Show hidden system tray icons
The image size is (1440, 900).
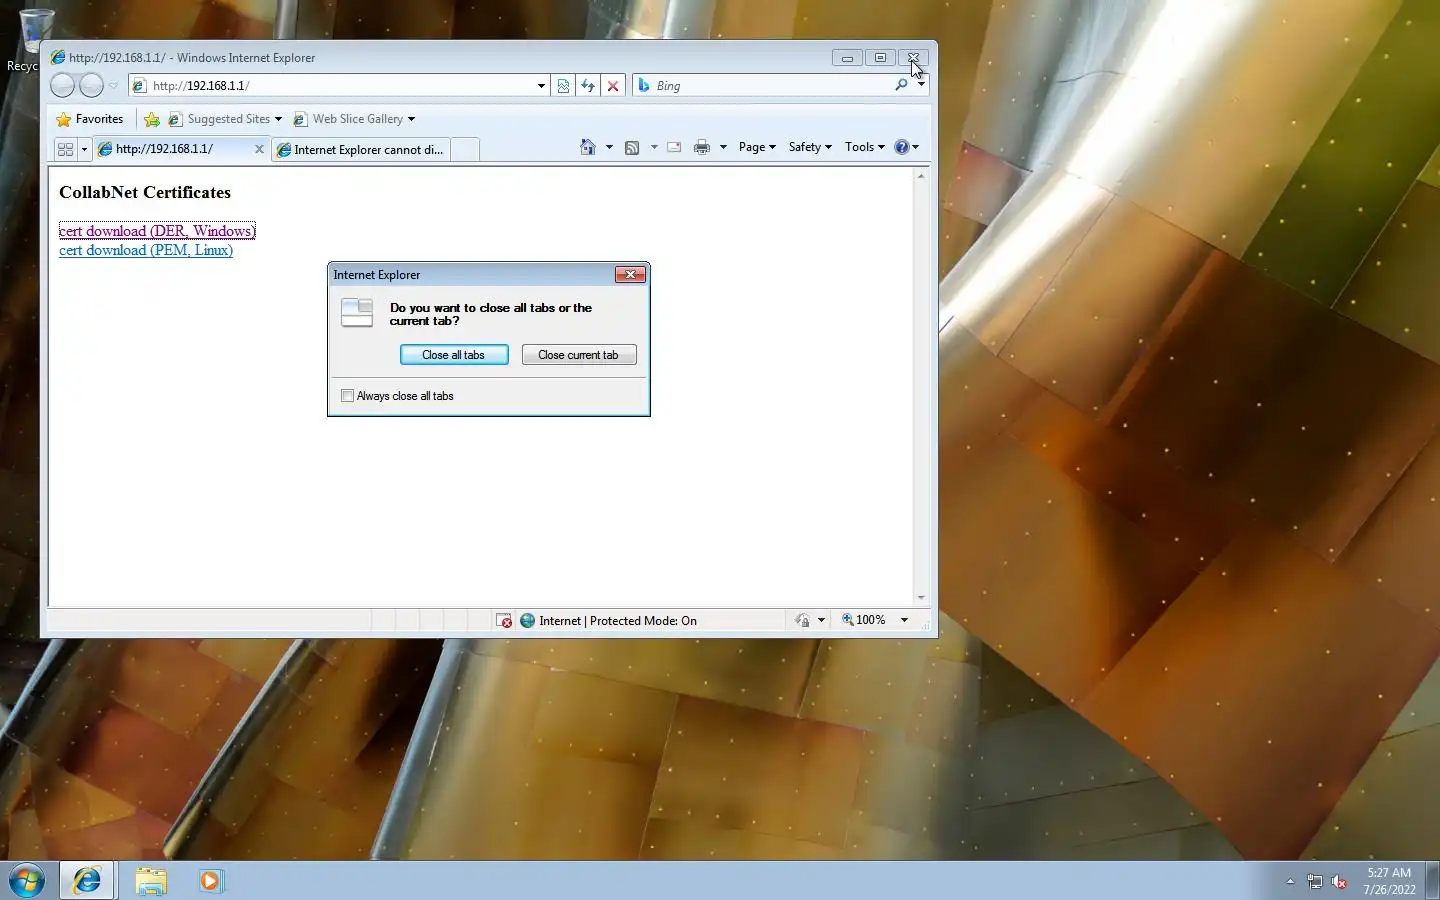pyautogui.click(x=1290, y=881)
